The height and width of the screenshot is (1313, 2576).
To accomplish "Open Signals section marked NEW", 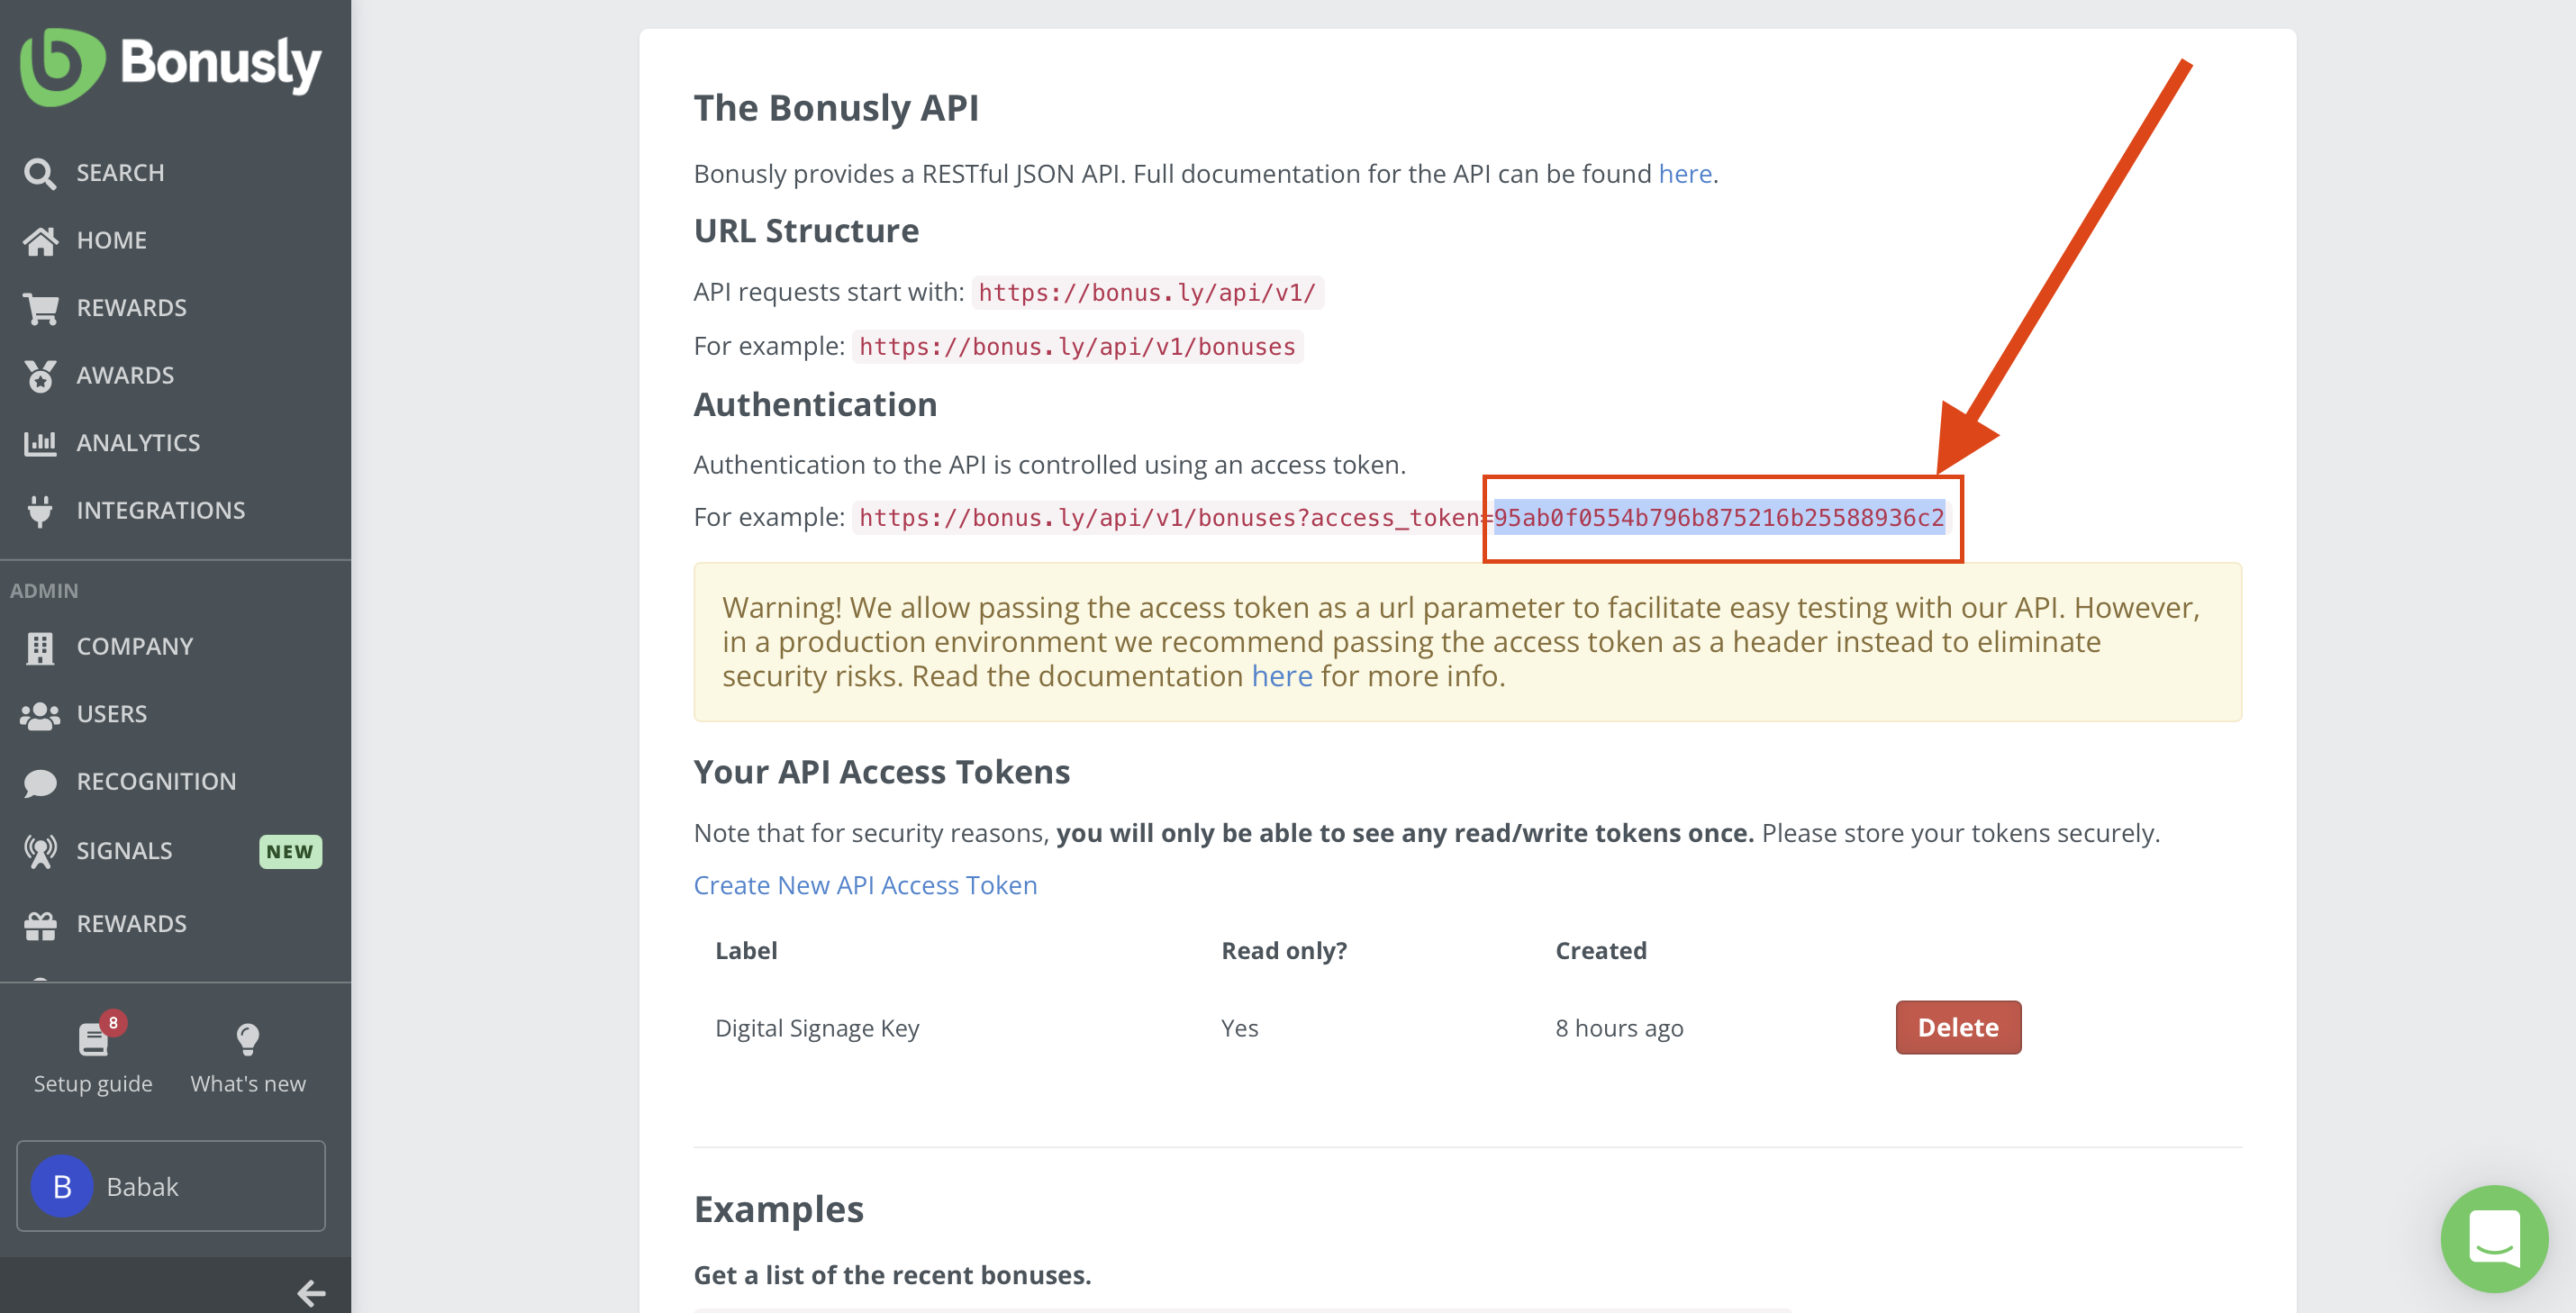I will point(124,851).
